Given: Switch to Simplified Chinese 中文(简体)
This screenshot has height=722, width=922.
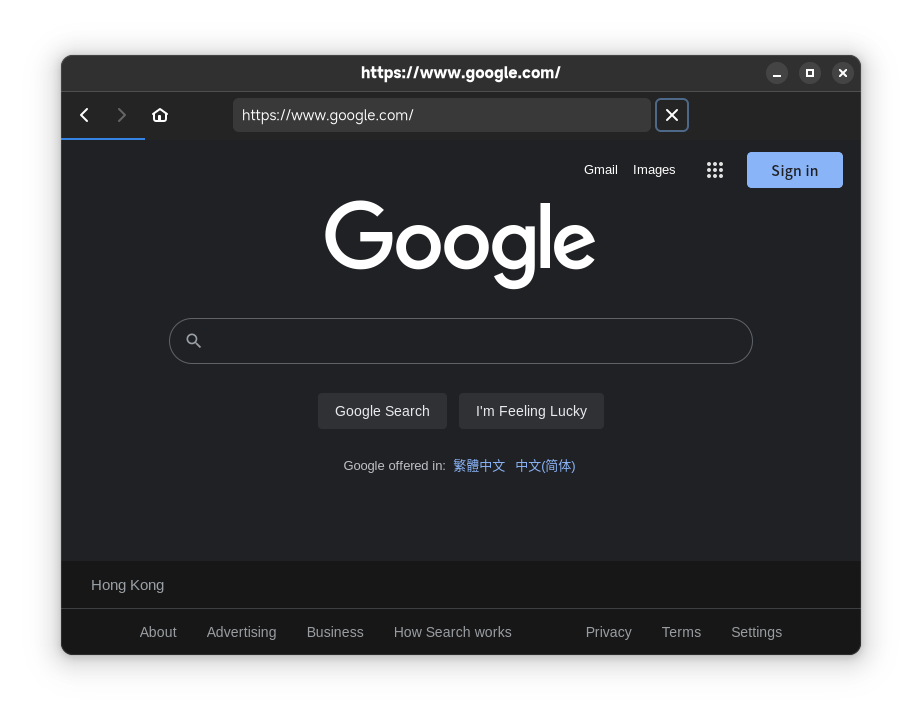Looking at the screenshot, I should (x=545, y=466).
